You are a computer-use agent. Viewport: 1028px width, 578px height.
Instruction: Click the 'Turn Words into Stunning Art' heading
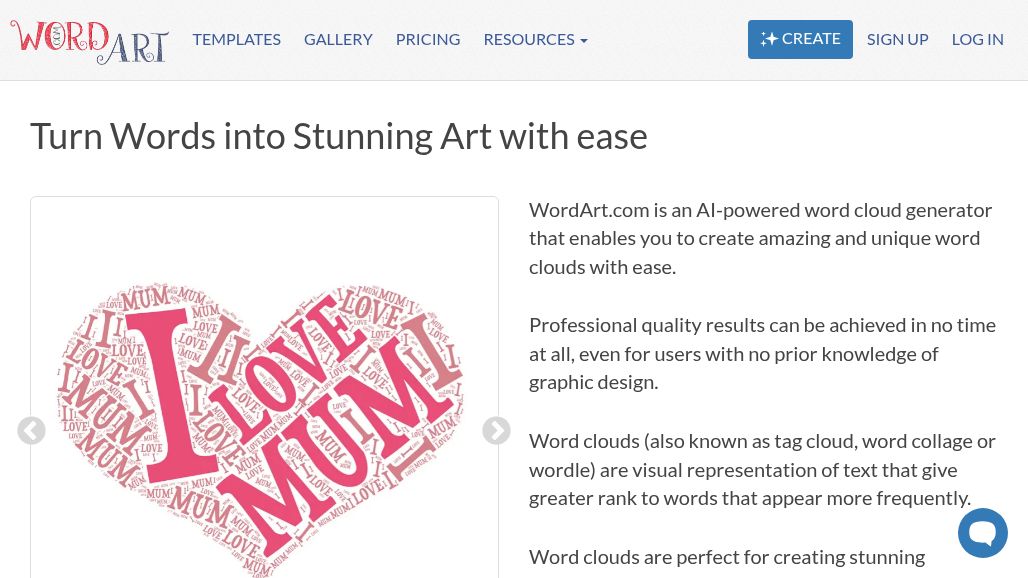coord(339,136)
